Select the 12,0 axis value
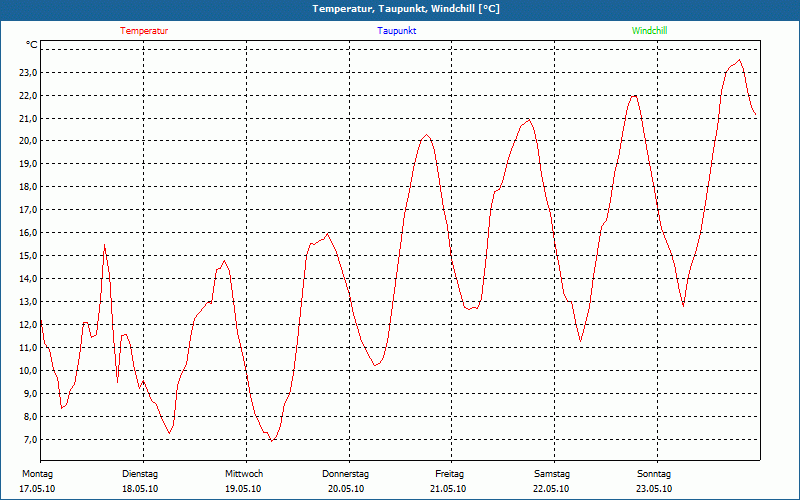The image size is (800, 500). (28, 324)
